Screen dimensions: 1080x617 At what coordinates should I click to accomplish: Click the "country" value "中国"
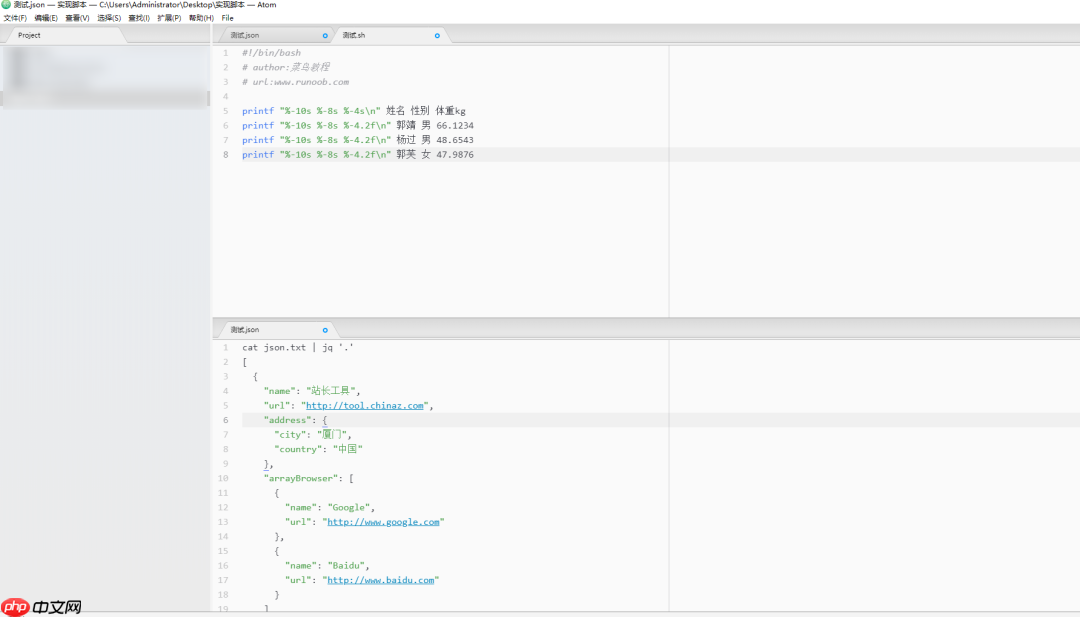(x=348, y=449)
